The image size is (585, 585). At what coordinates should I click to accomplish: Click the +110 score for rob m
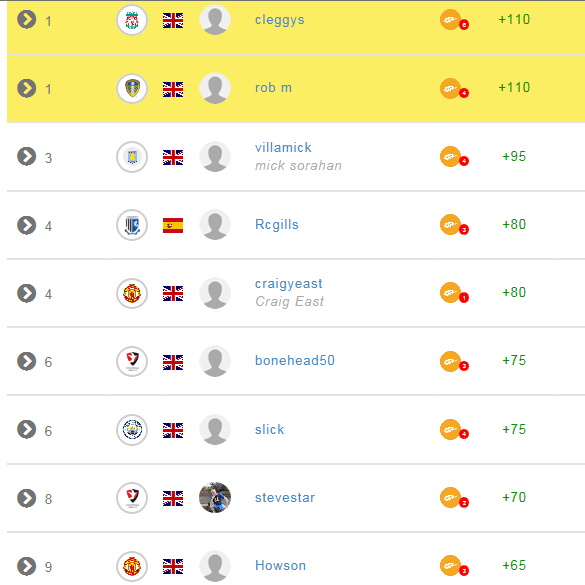[514, 87]
